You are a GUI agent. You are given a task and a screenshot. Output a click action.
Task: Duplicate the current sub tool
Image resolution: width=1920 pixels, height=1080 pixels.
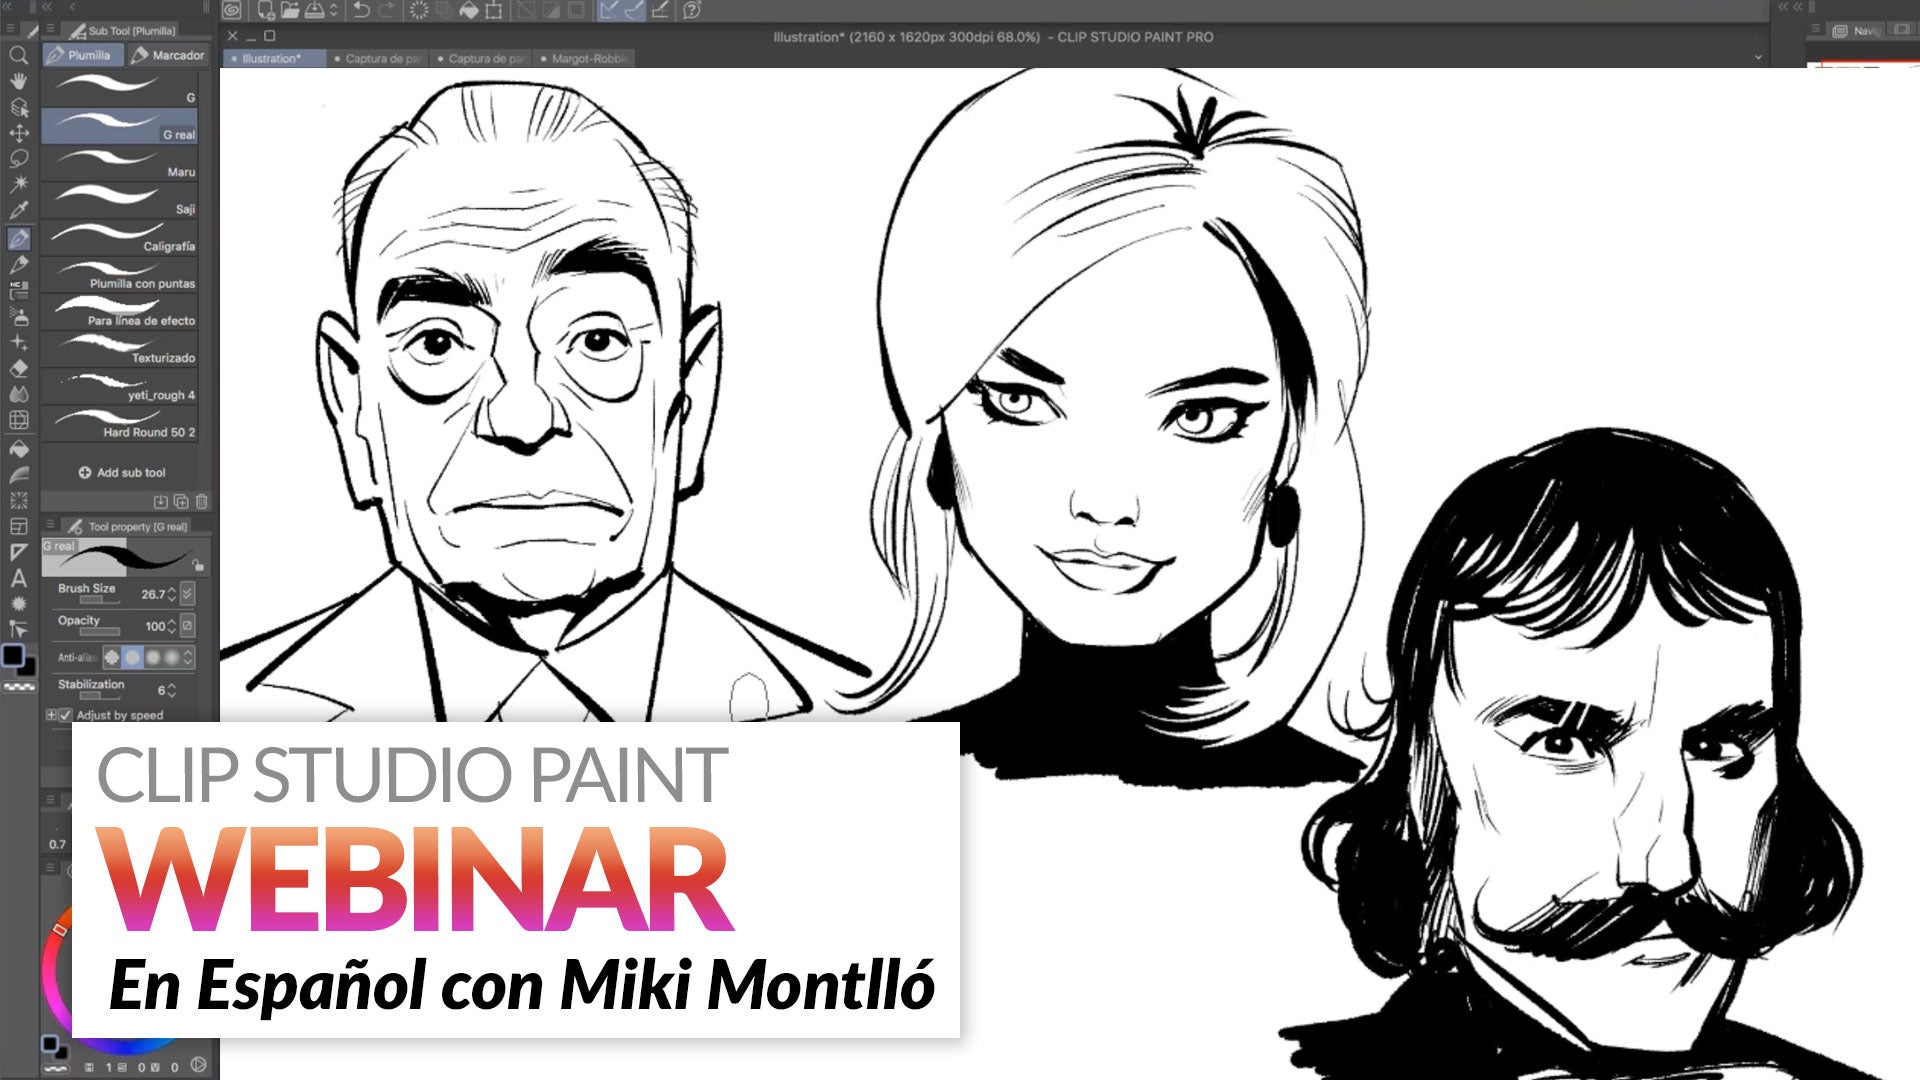click(x=181, y=501)
